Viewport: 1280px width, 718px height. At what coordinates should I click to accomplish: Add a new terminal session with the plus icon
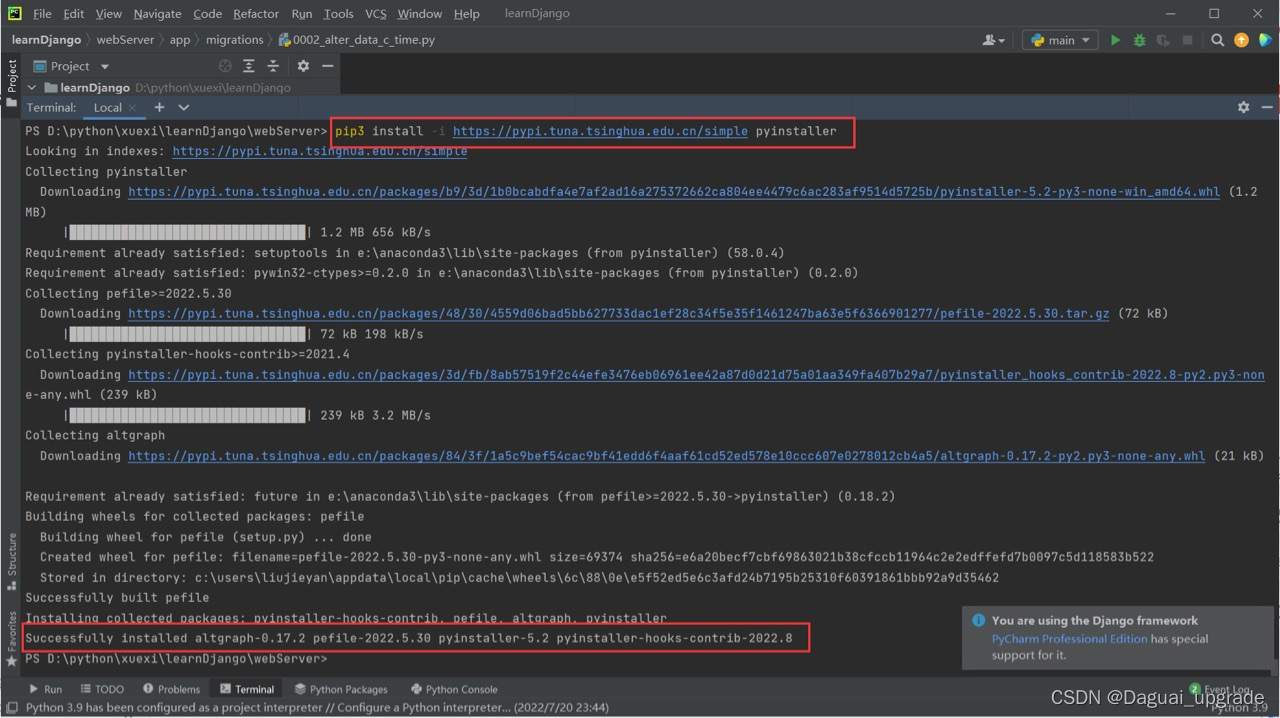(159, 107)
